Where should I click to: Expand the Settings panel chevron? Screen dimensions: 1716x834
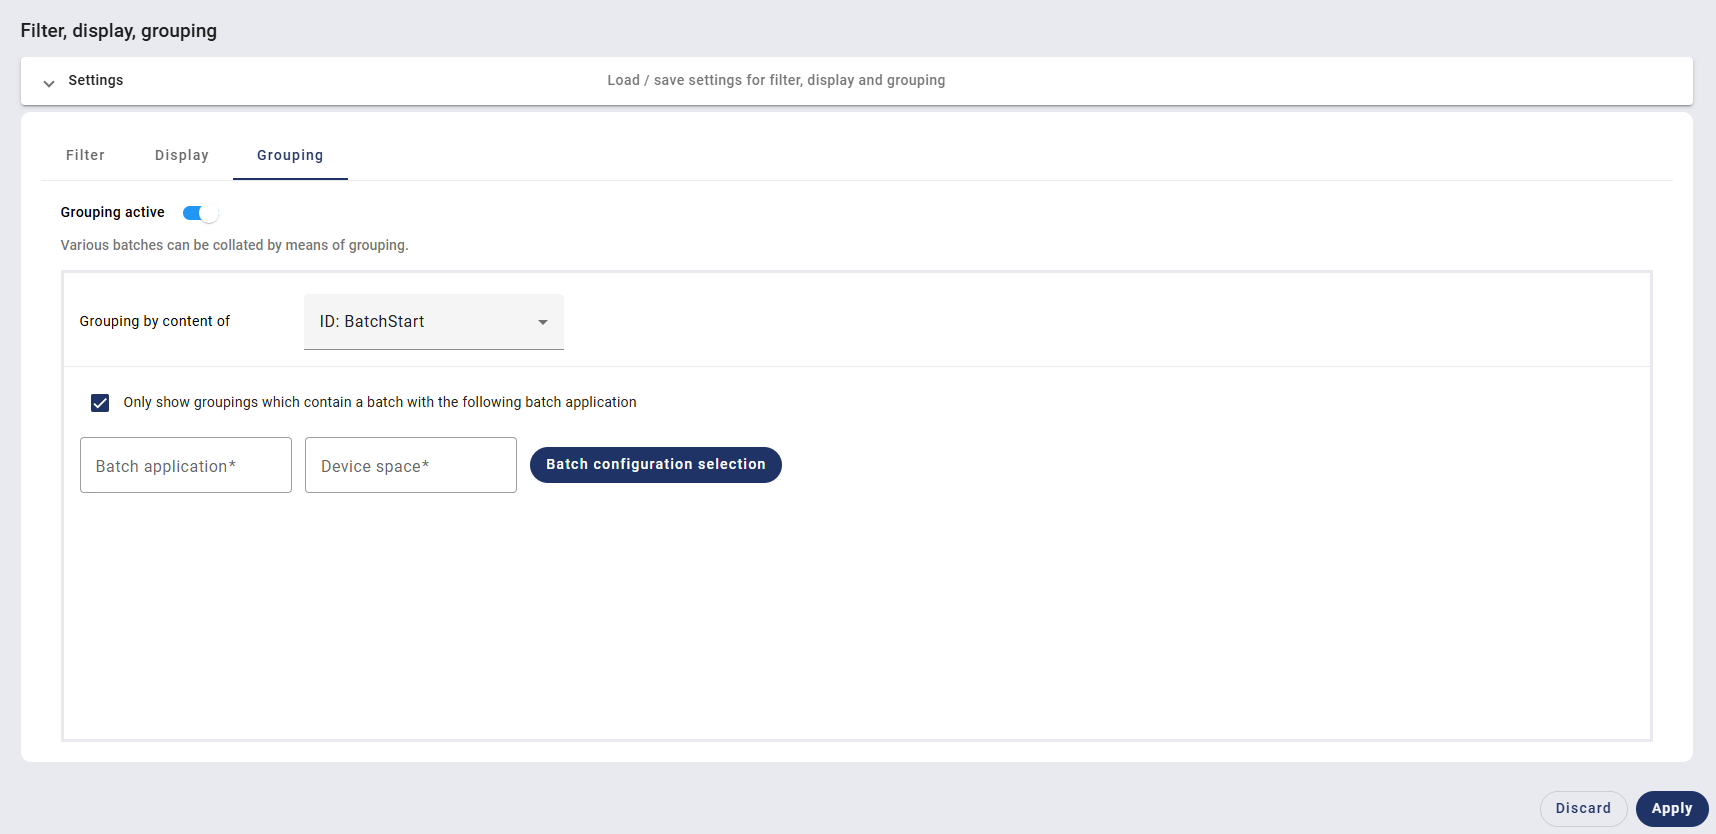point(48,82)
